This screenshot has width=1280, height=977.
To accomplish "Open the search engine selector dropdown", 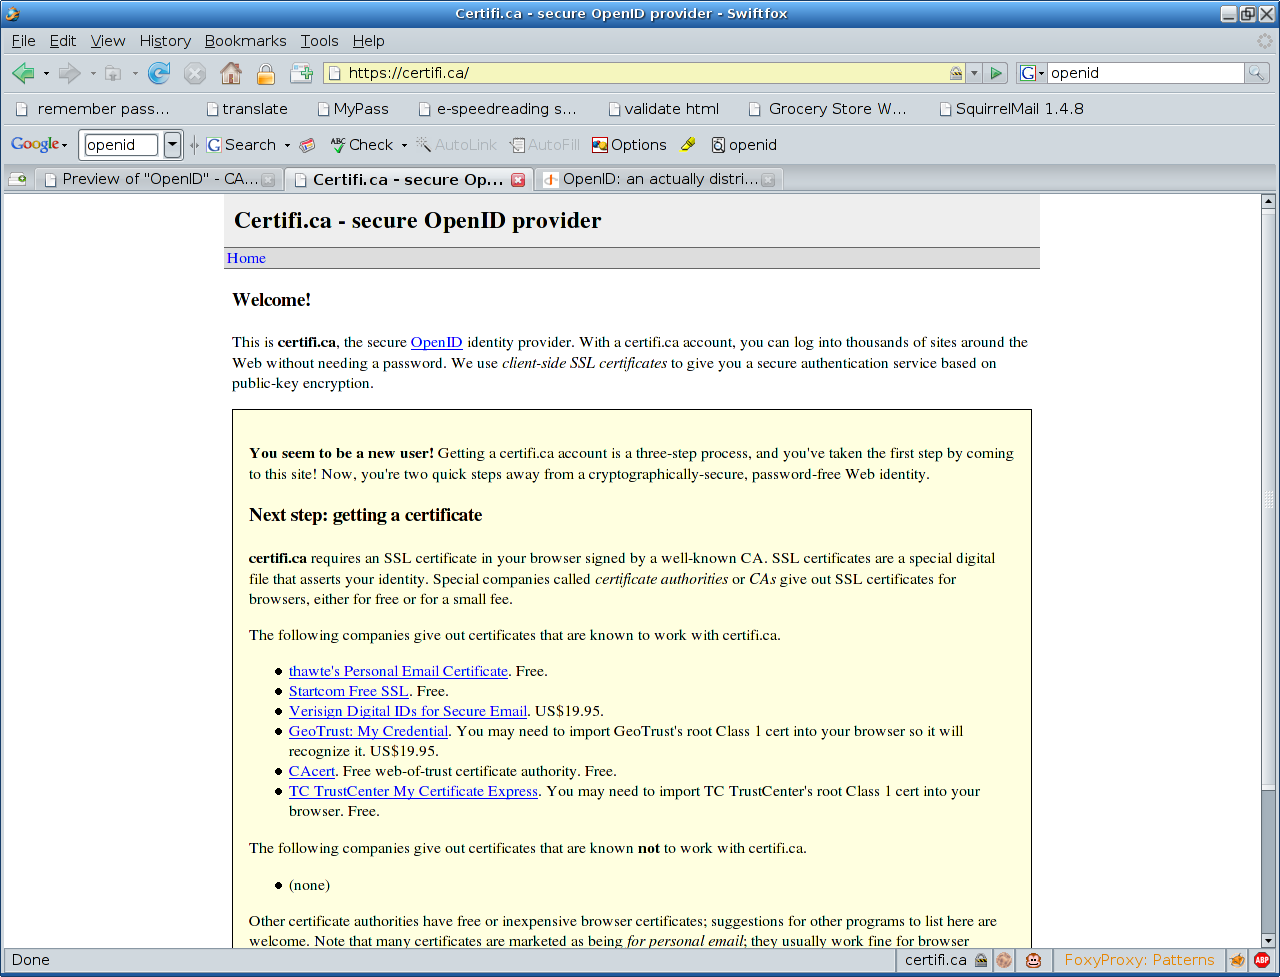I will click(1031, 73).
